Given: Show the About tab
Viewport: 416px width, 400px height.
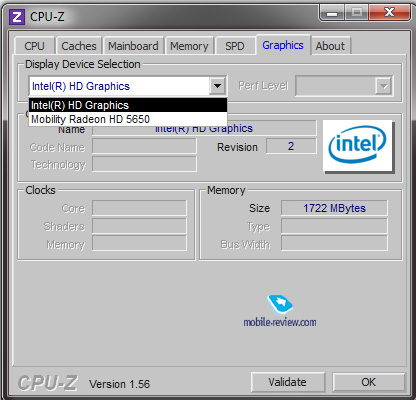Looking at the screenshot, I should [330, 46].
